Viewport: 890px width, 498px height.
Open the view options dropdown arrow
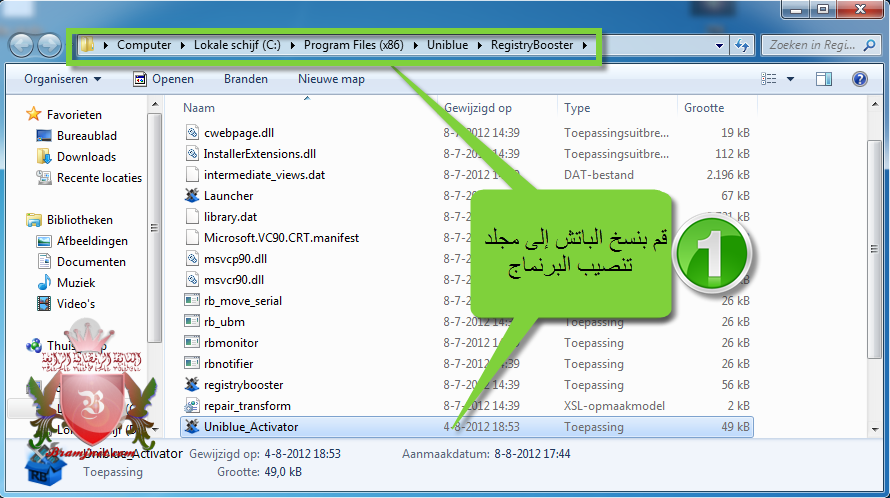click(x=790, y=79)
